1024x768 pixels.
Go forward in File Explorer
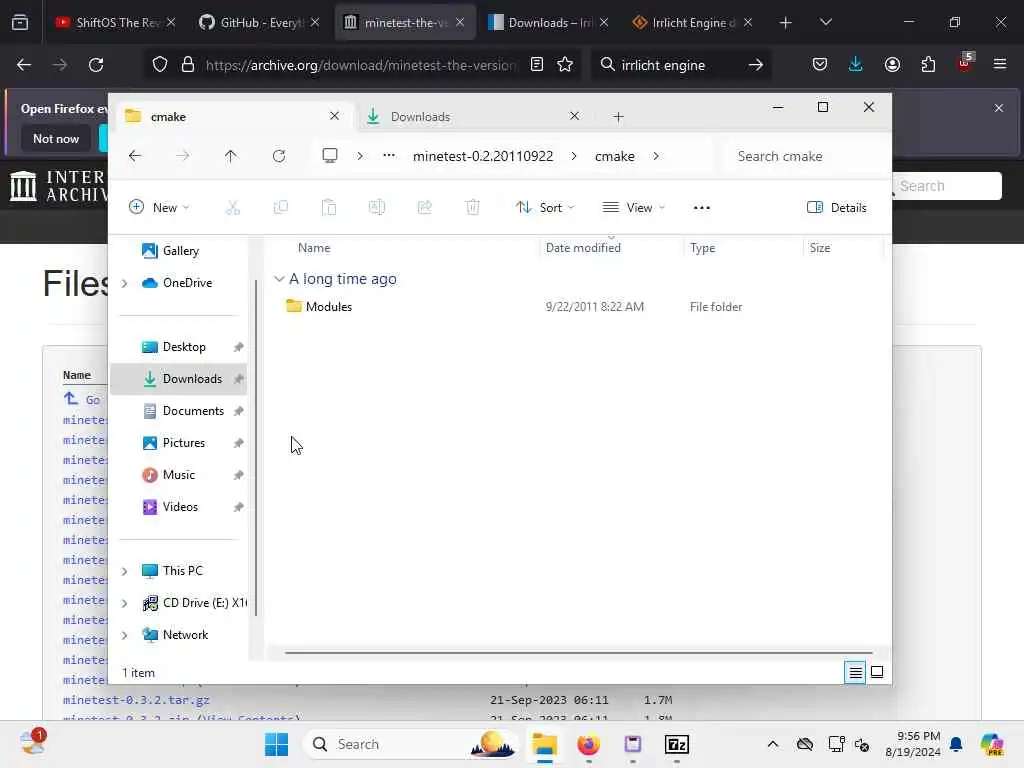tap(183, 156)
